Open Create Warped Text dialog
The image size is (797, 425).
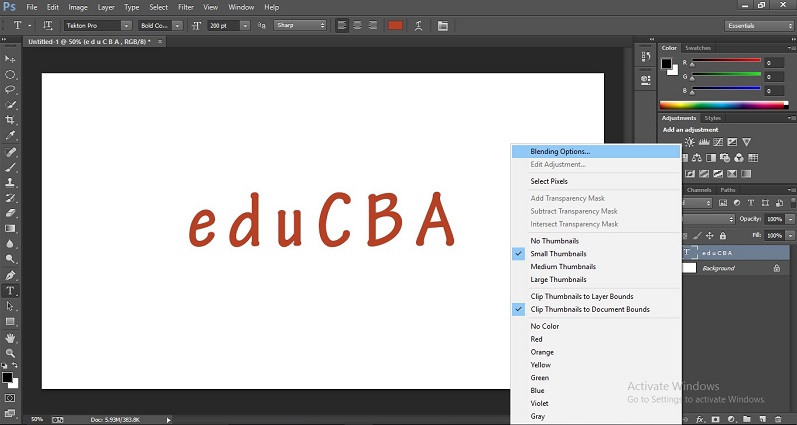(x=418, y=25)
